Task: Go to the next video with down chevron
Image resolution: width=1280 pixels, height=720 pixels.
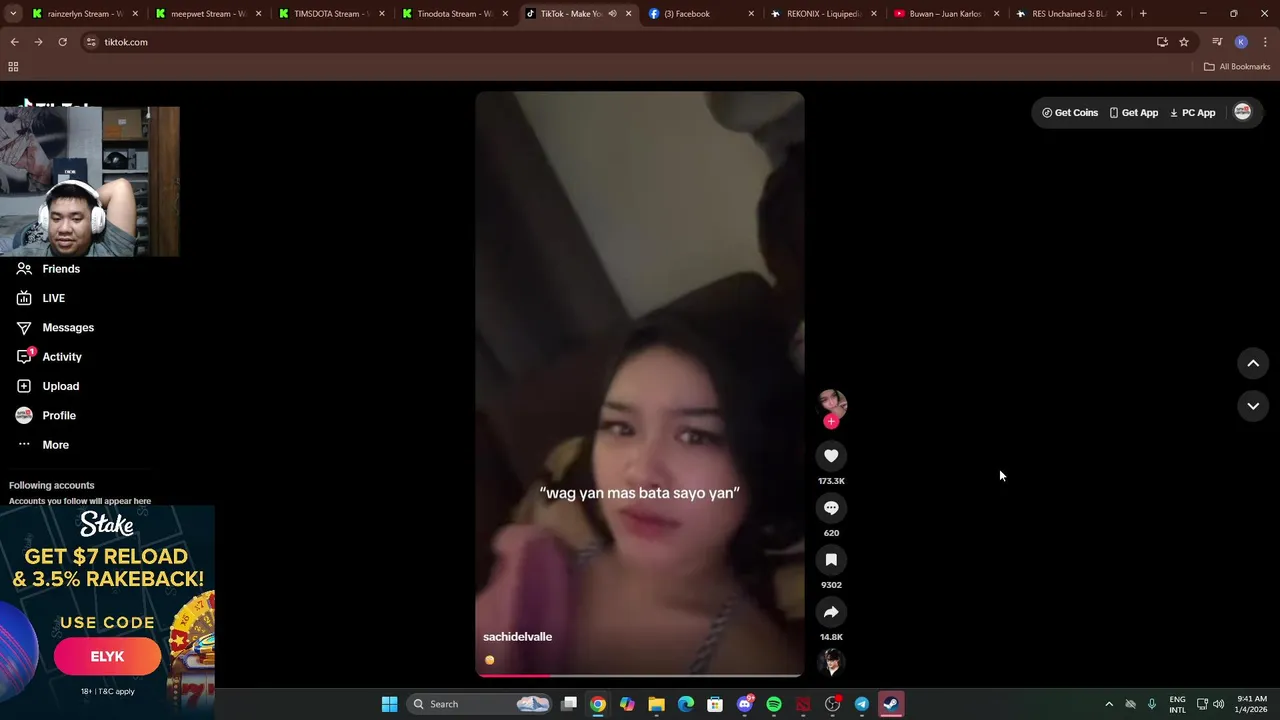Action: [x=1253, y=406]
